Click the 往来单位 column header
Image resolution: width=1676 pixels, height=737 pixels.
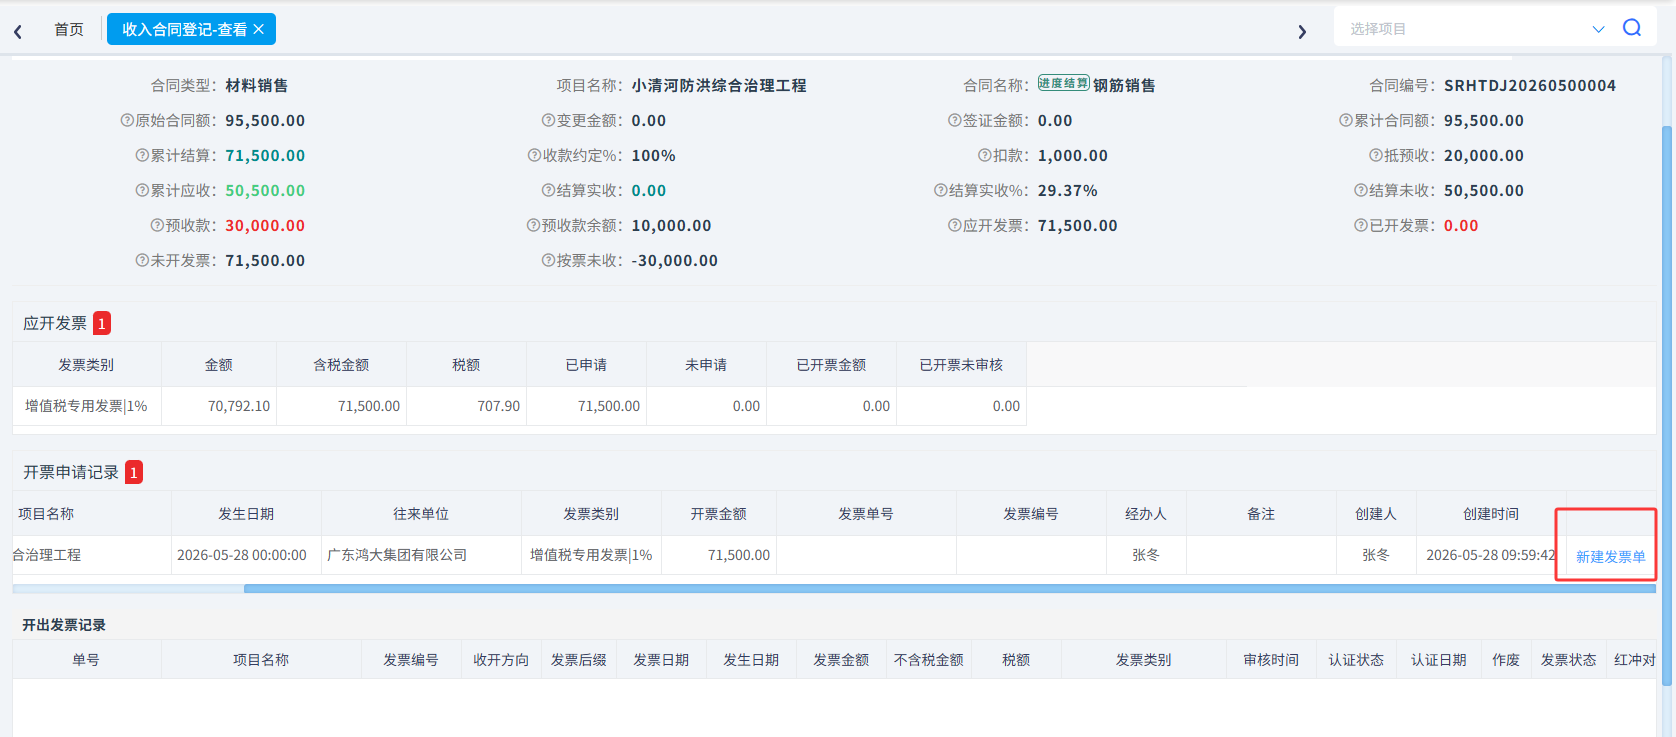coord(421,514)
